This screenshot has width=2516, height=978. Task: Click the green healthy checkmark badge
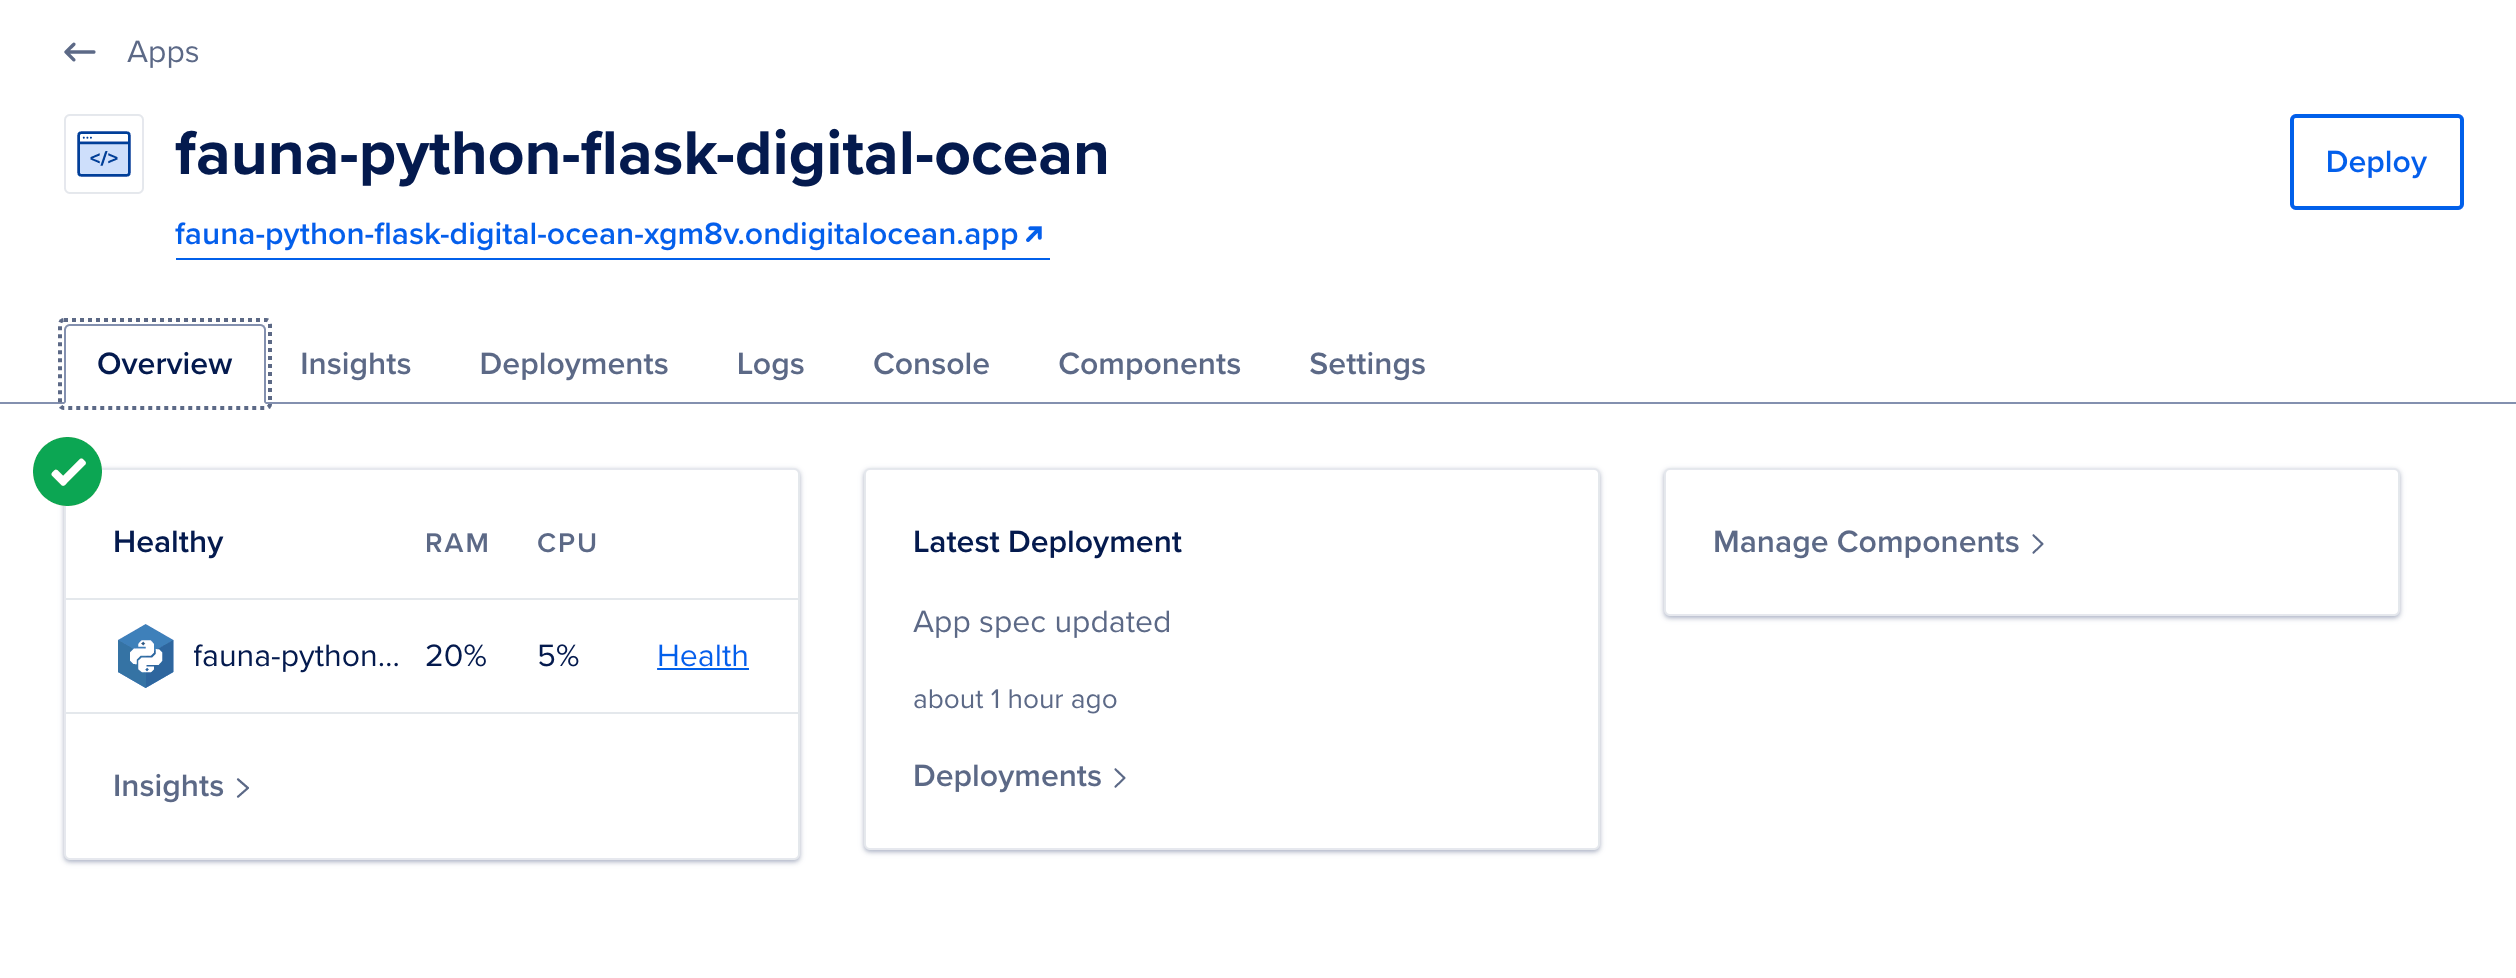67,471
